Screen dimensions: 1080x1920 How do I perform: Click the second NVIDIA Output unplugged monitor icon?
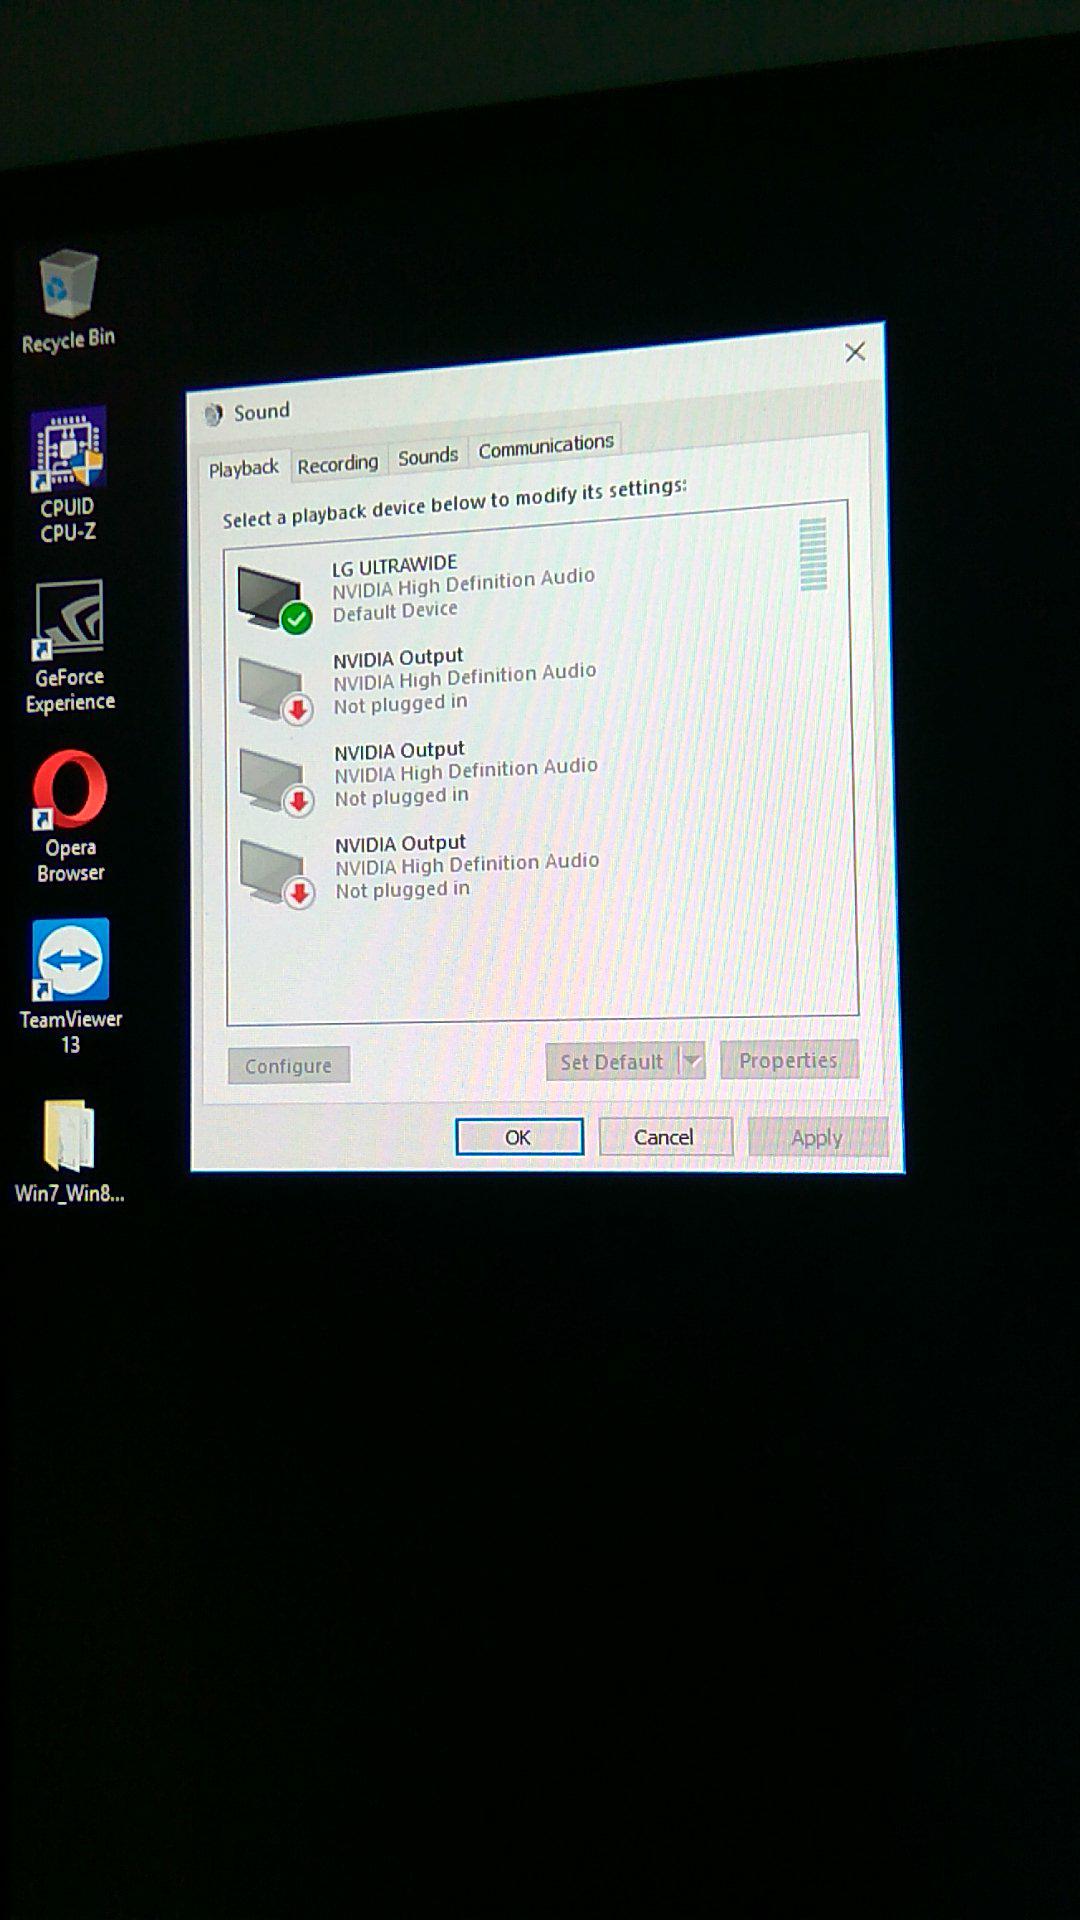[277, 783]
